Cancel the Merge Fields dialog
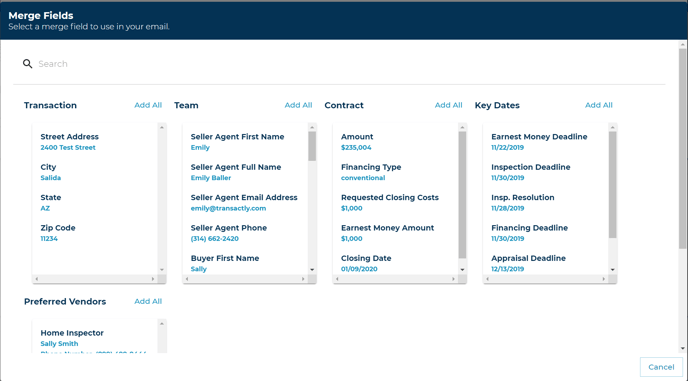Image resolution: width=688 pixels, height=381 pixels. point(661,367)
